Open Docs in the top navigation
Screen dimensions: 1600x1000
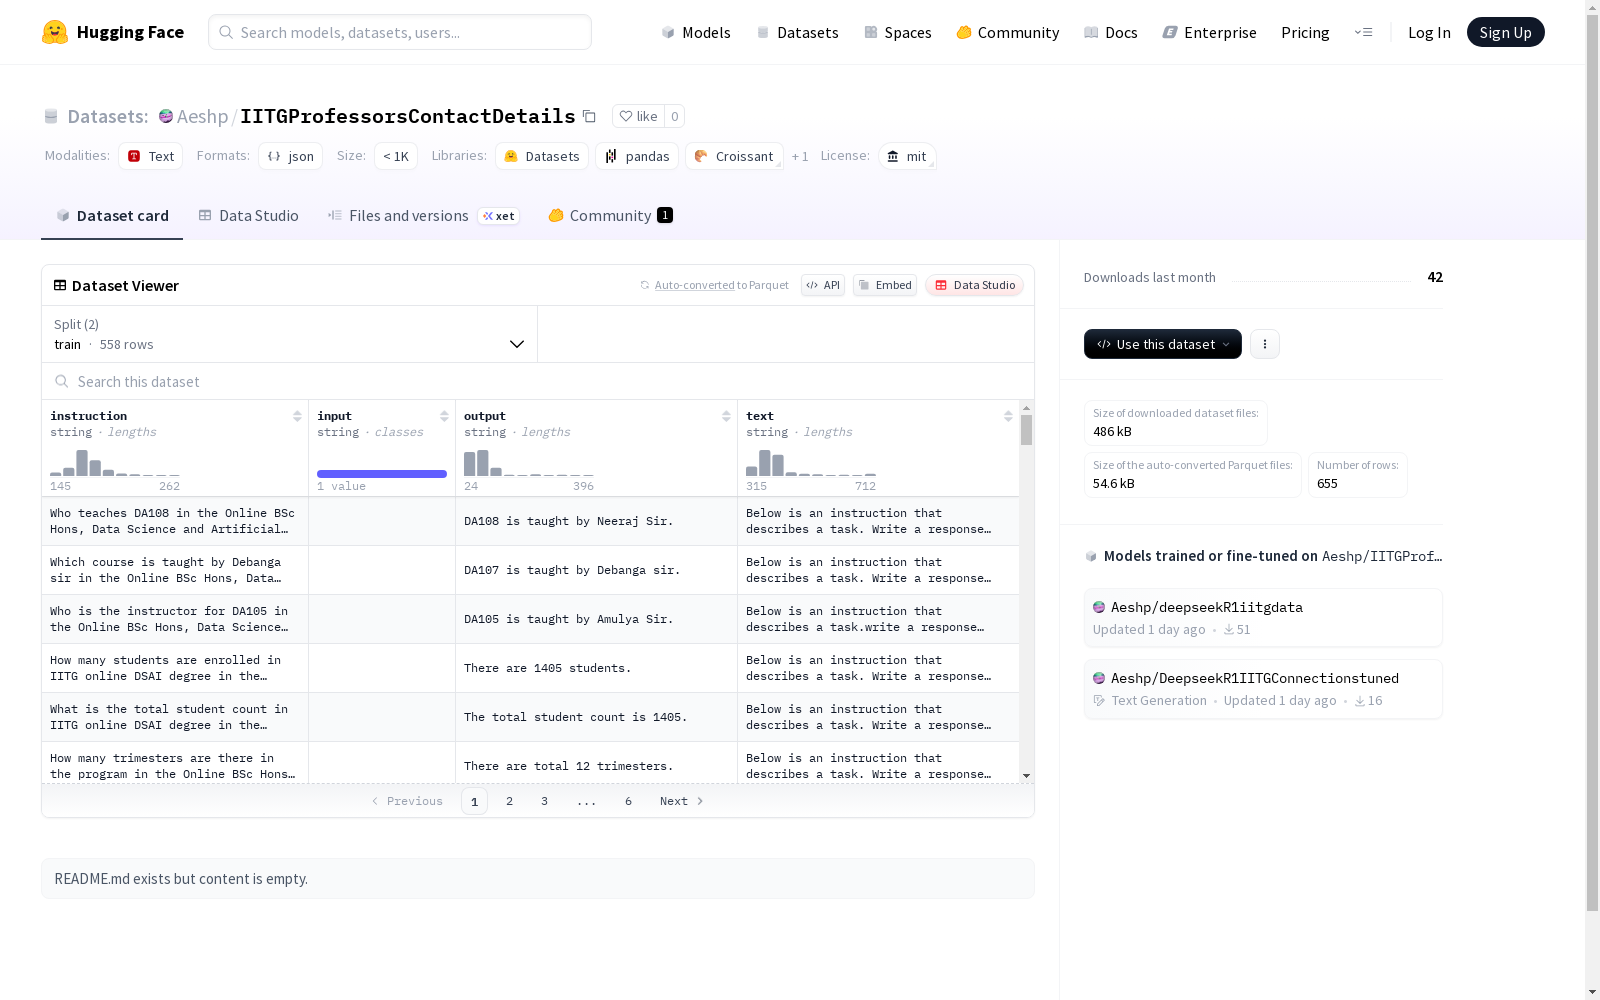(1111, 32)
